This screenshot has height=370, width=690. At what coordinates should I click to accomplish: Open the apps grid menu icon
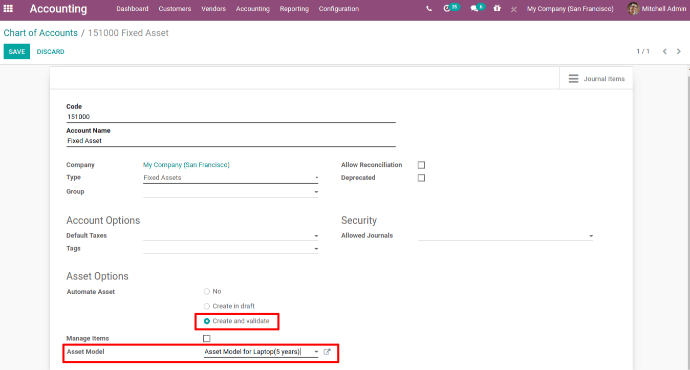coord(8,8)
